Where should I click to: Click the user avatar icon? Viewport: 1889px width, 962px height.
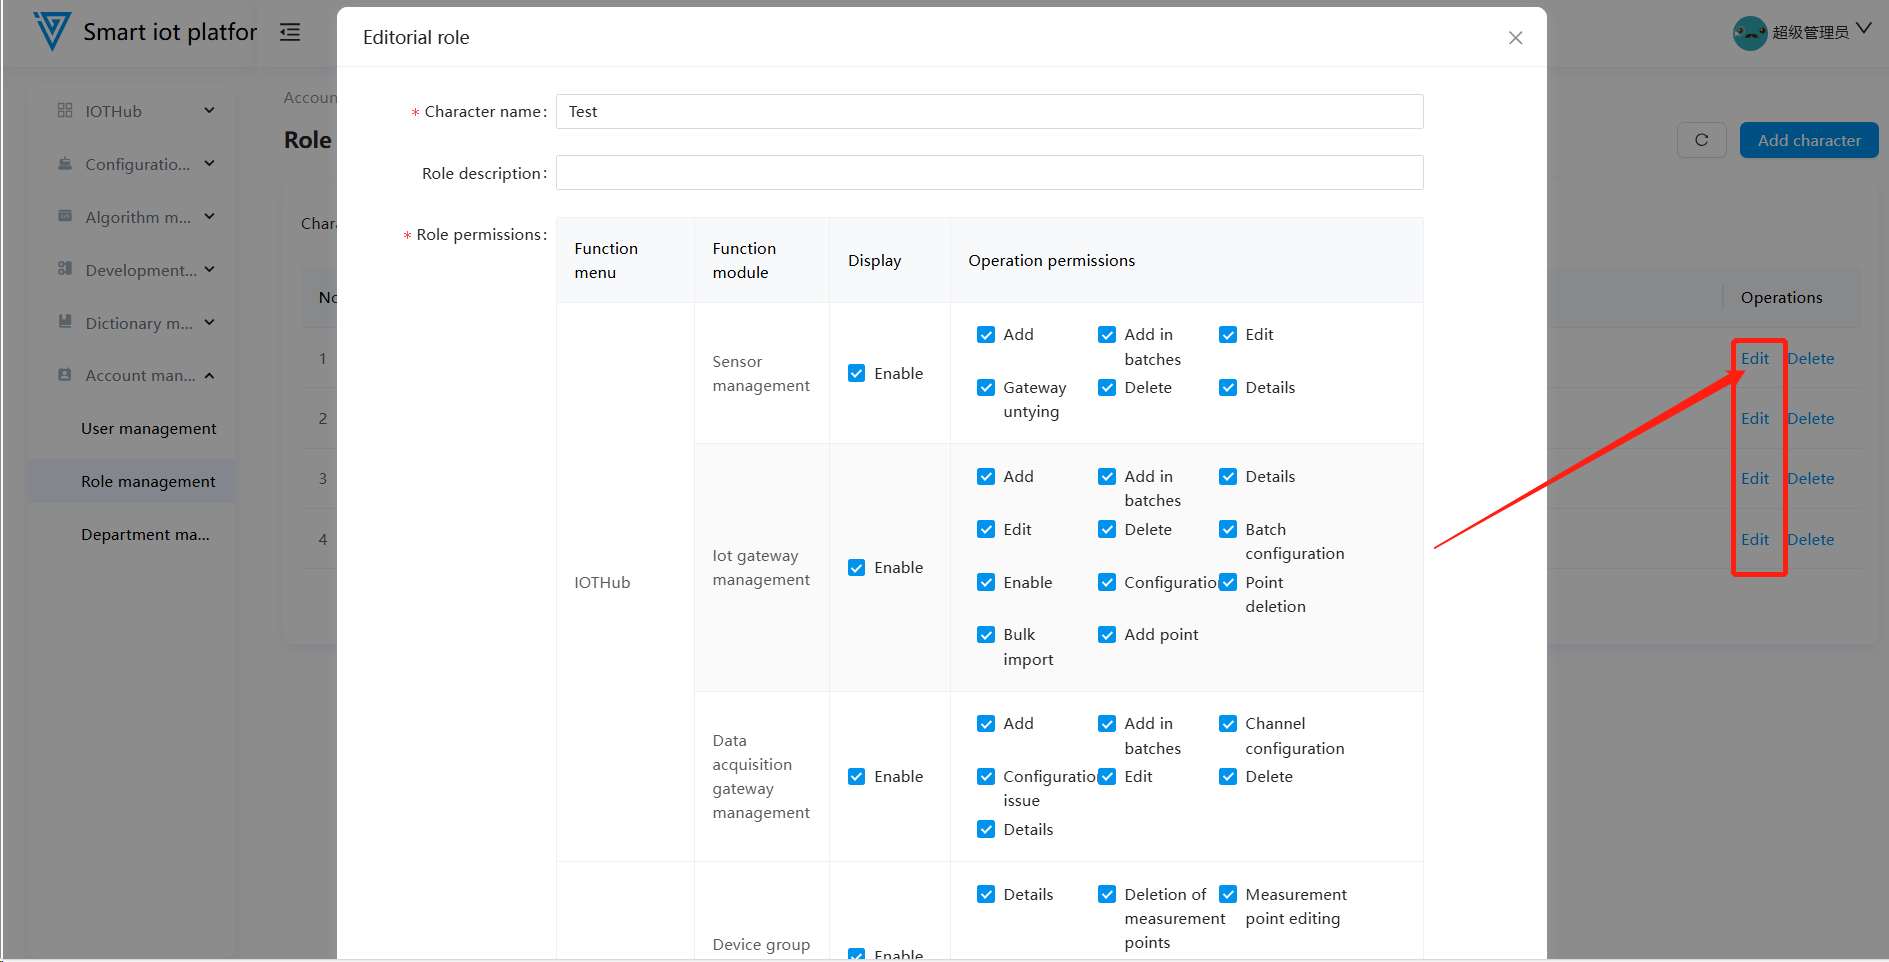(x=1749, y=33)
